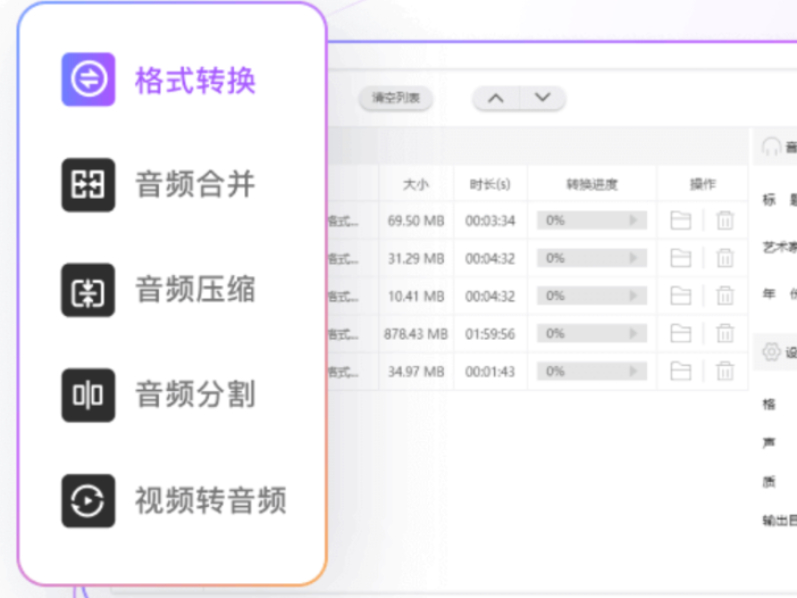Go to 音频分割 menu item

[195, 395]
